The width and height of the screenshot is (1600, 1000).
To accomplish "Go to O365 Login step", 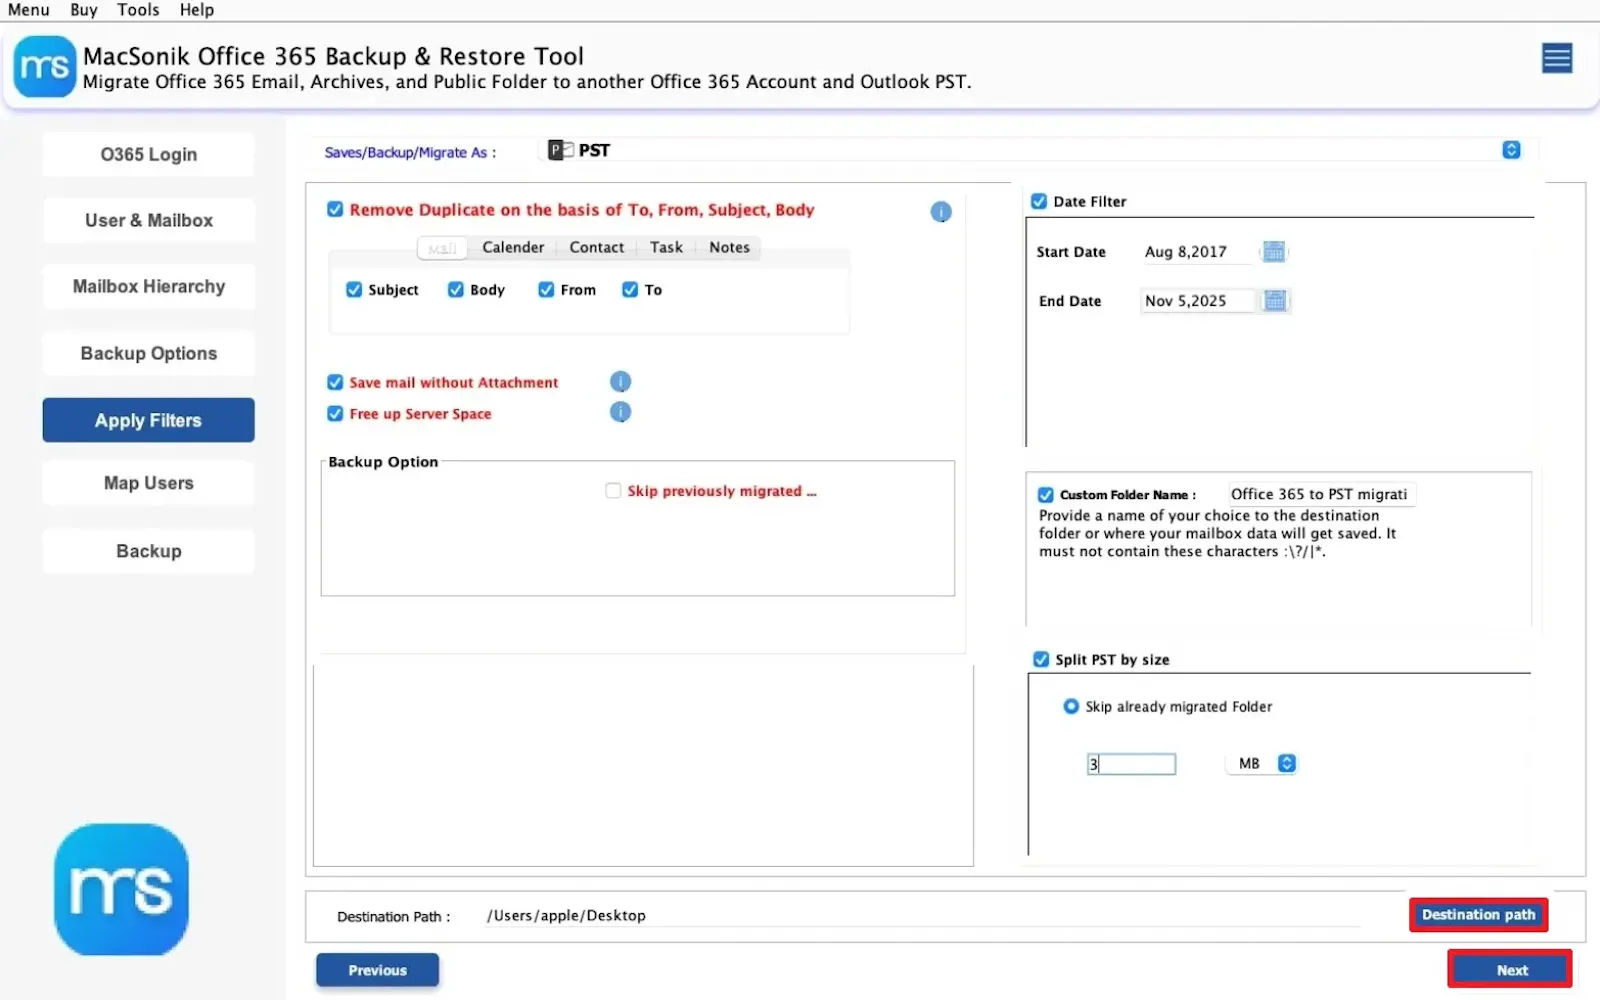I will (148, 154).
